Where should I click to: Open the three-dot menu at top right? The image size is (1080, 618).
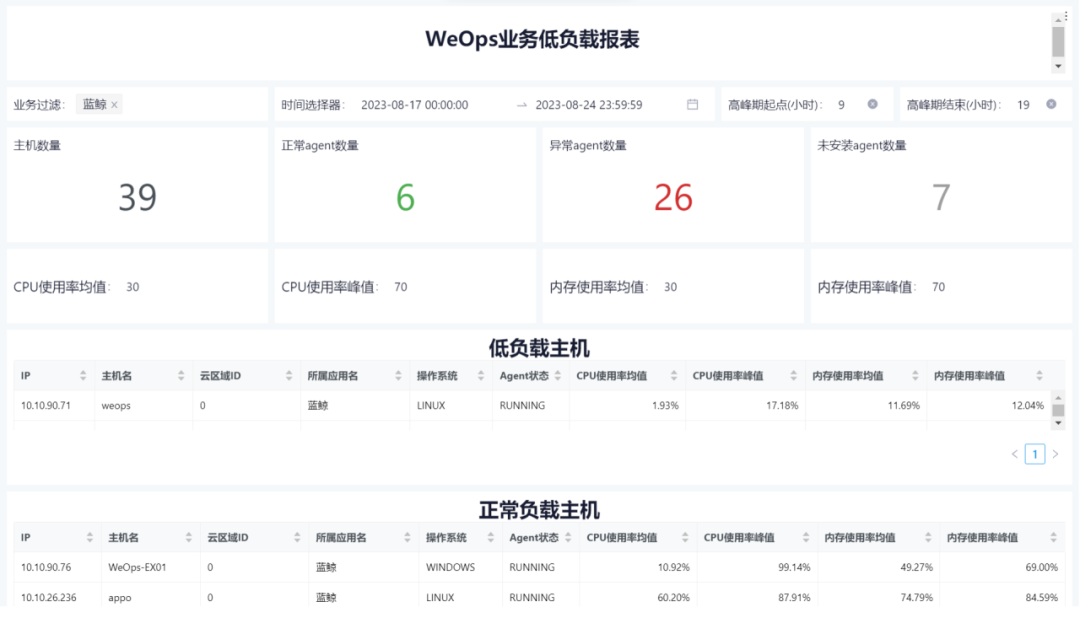(1066, 15)
